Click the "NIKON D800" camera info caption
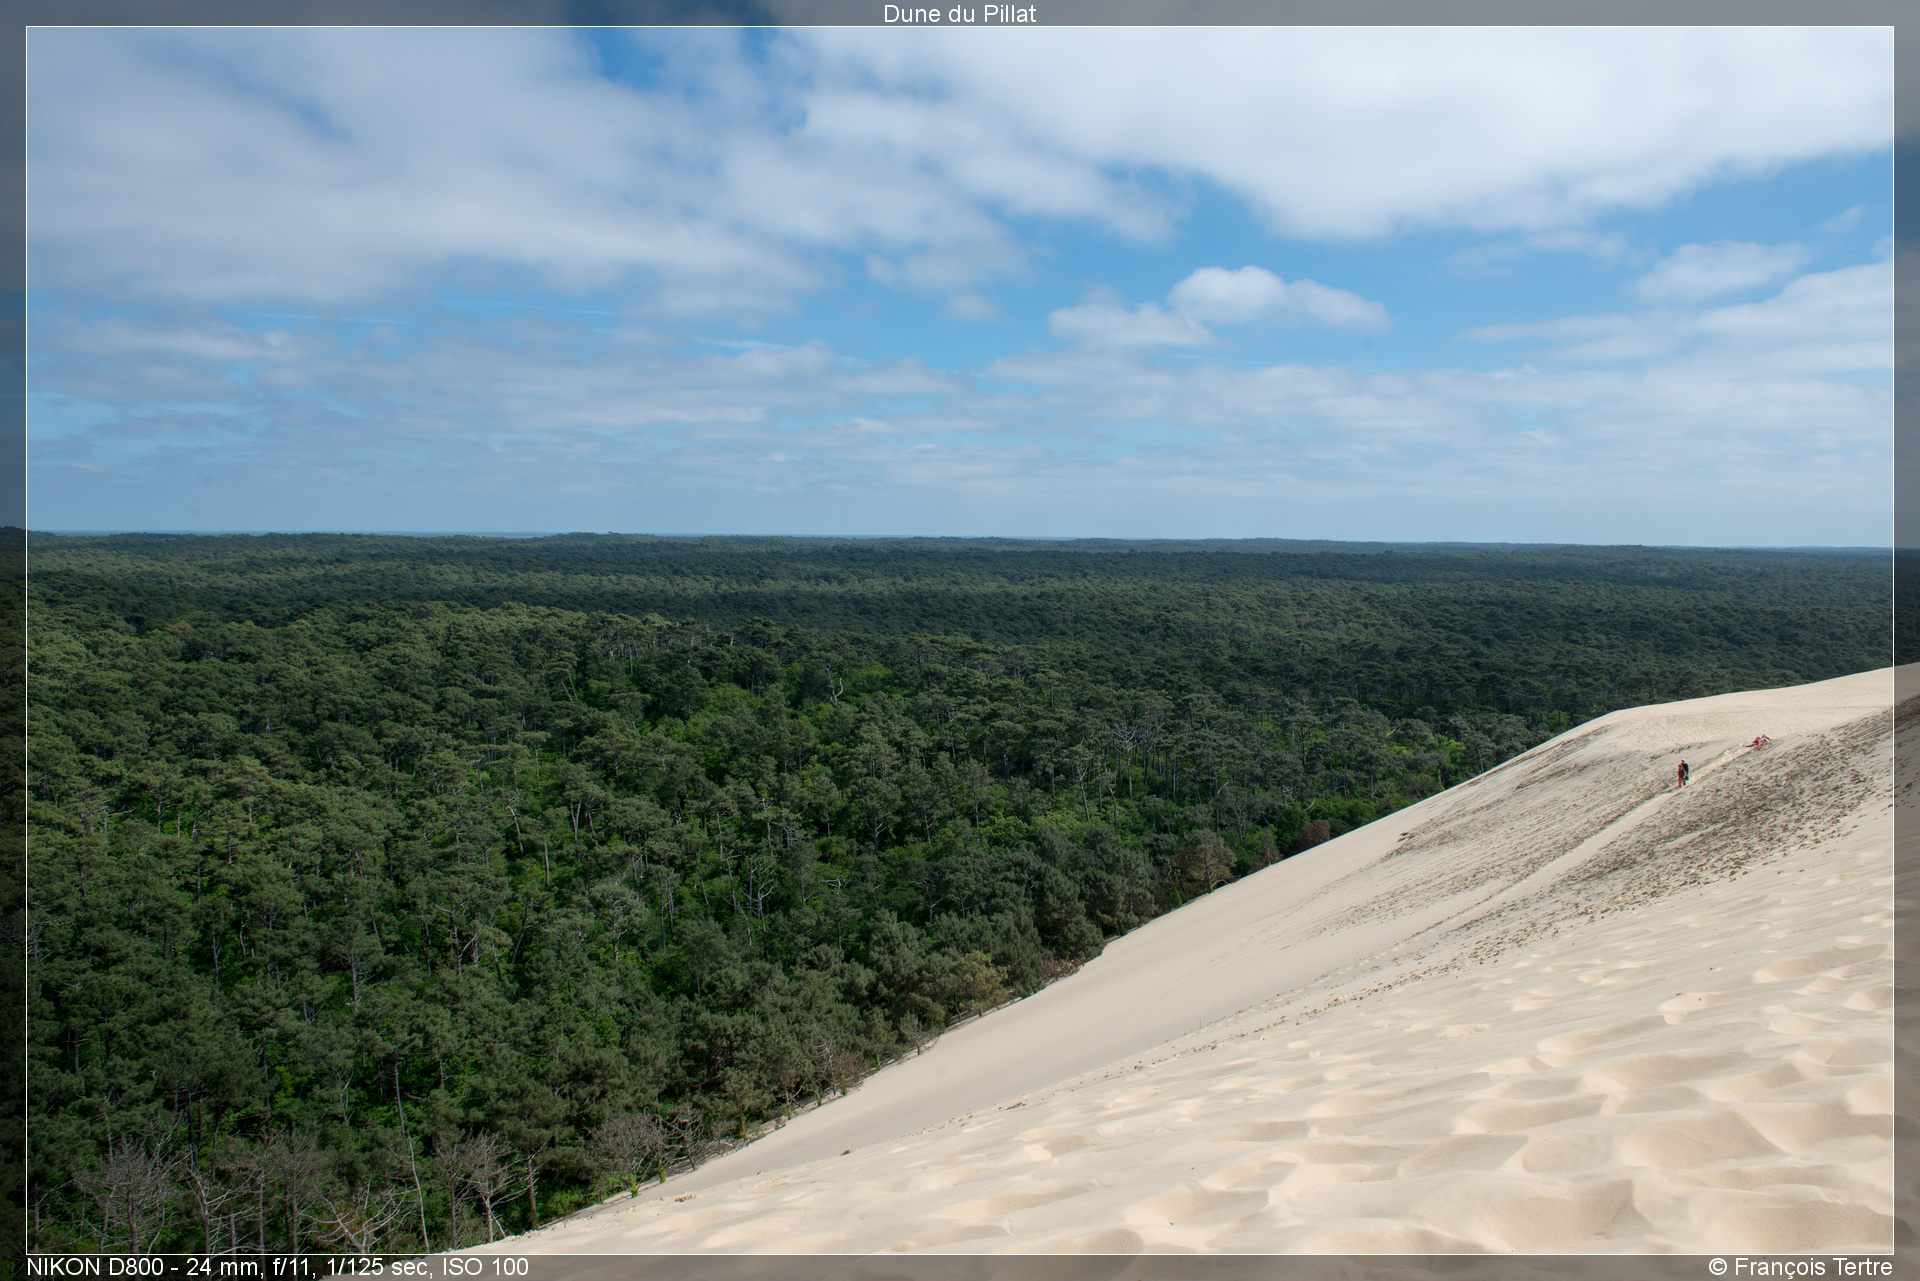 coord(277,1267)
